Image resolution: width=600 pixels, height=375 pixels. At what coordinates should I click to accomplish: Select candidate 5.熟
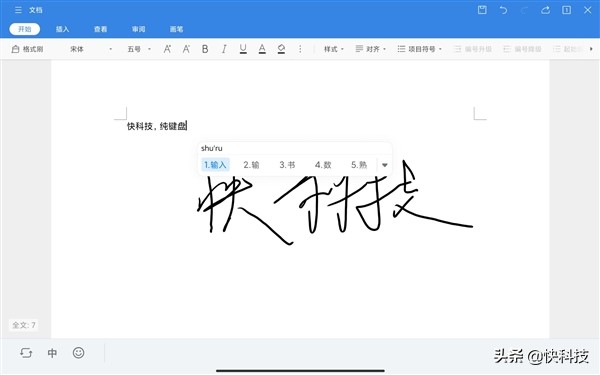pos(359,165)
